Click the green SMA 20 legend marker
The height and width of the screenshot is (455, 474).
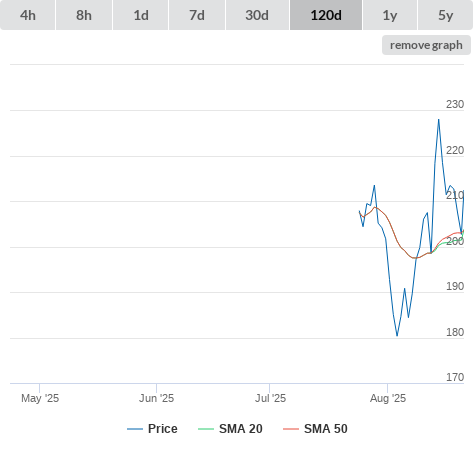(206, 429)
